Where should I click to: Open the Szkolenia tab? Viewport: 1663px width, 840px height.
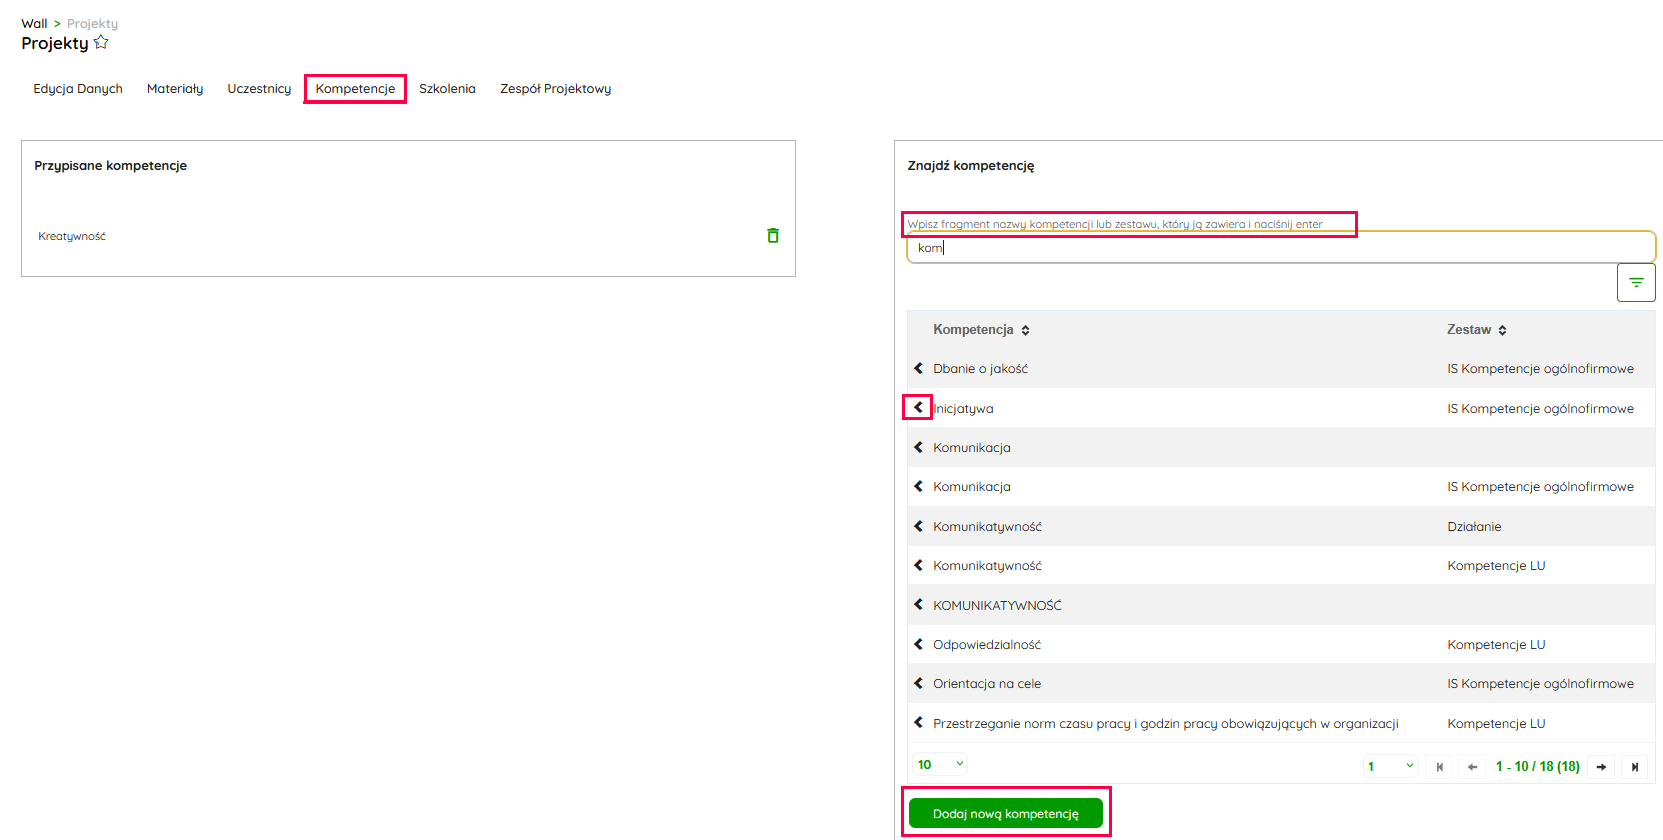[447, 89]
